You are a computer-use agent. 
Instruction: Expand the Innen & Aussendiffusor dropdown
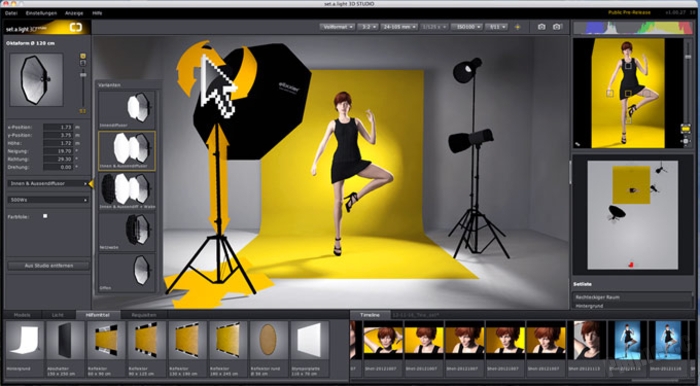[x=48, y=183]
